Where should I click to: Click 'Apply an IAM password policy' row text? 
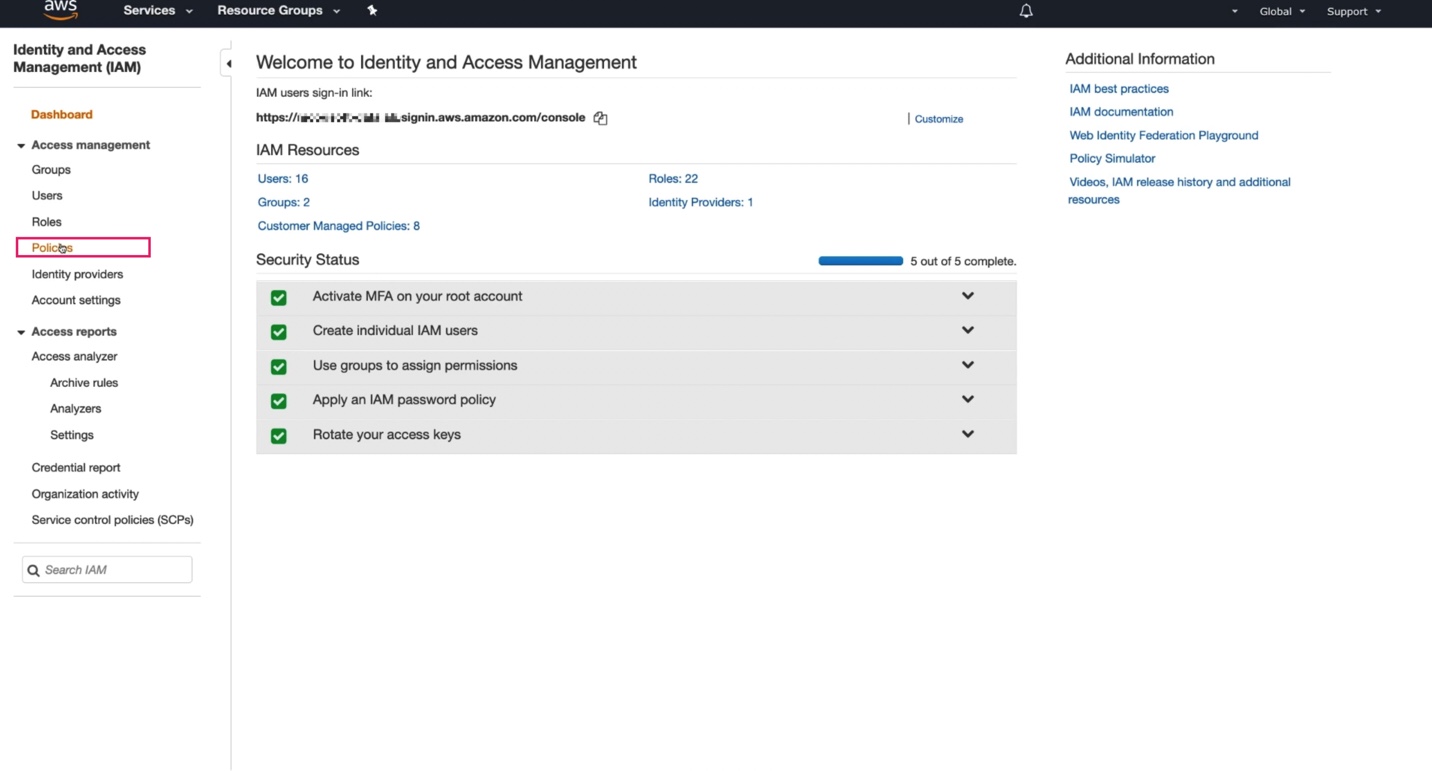point(404,399)
